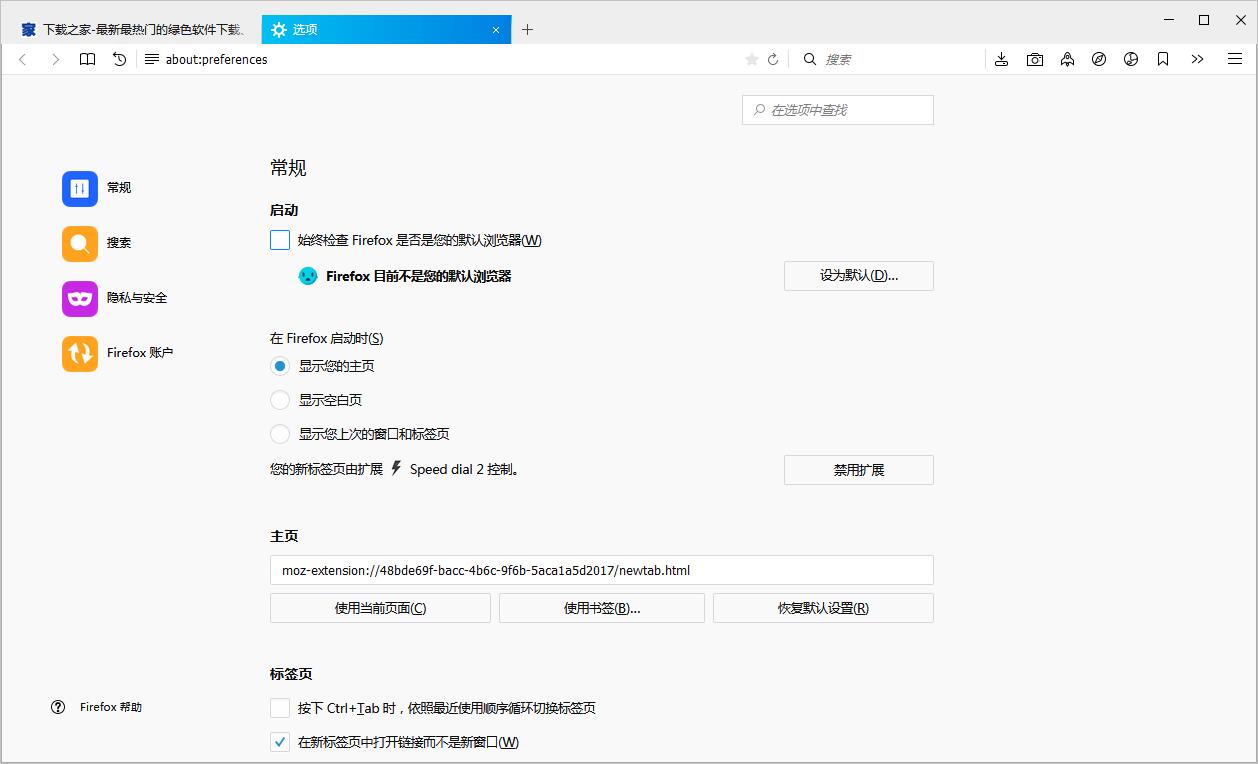Click the rocket extension icon in toolbar
1258x764 pixels.
(x=1067, y=59)
